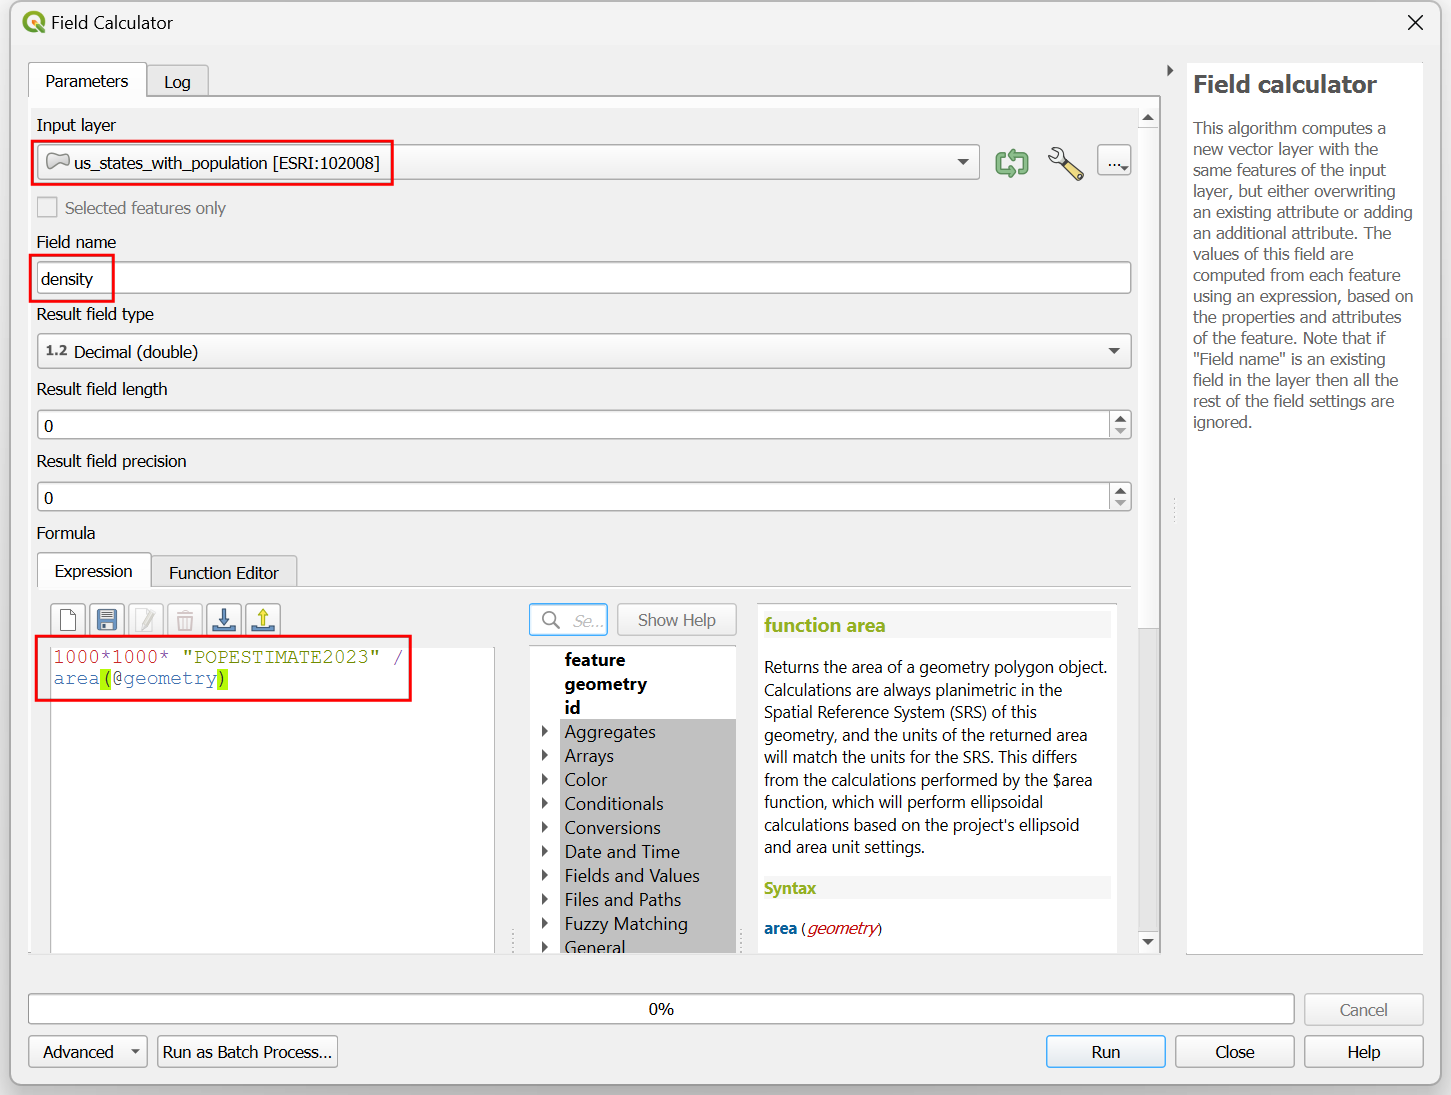Click the search magnifier in the function search box
The width and height of the screenshot is (1451, 1095).
pos(551,620)
